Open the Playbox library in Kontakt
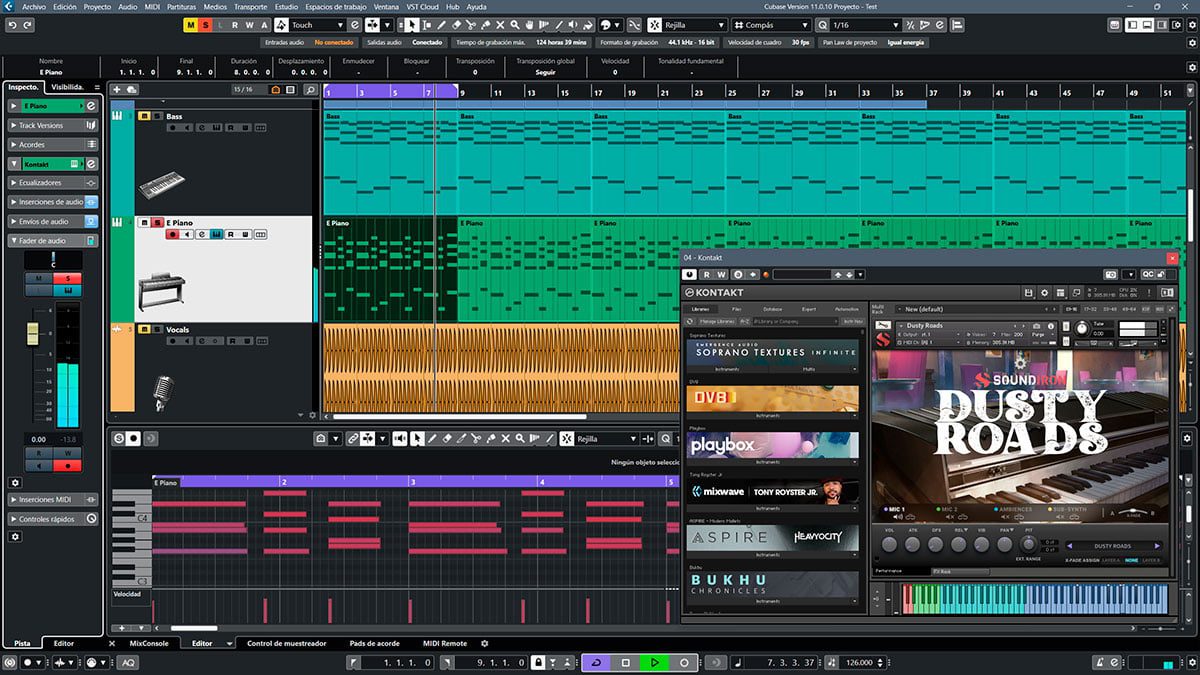Viewport: 1200px width, 675px height. 772,446
